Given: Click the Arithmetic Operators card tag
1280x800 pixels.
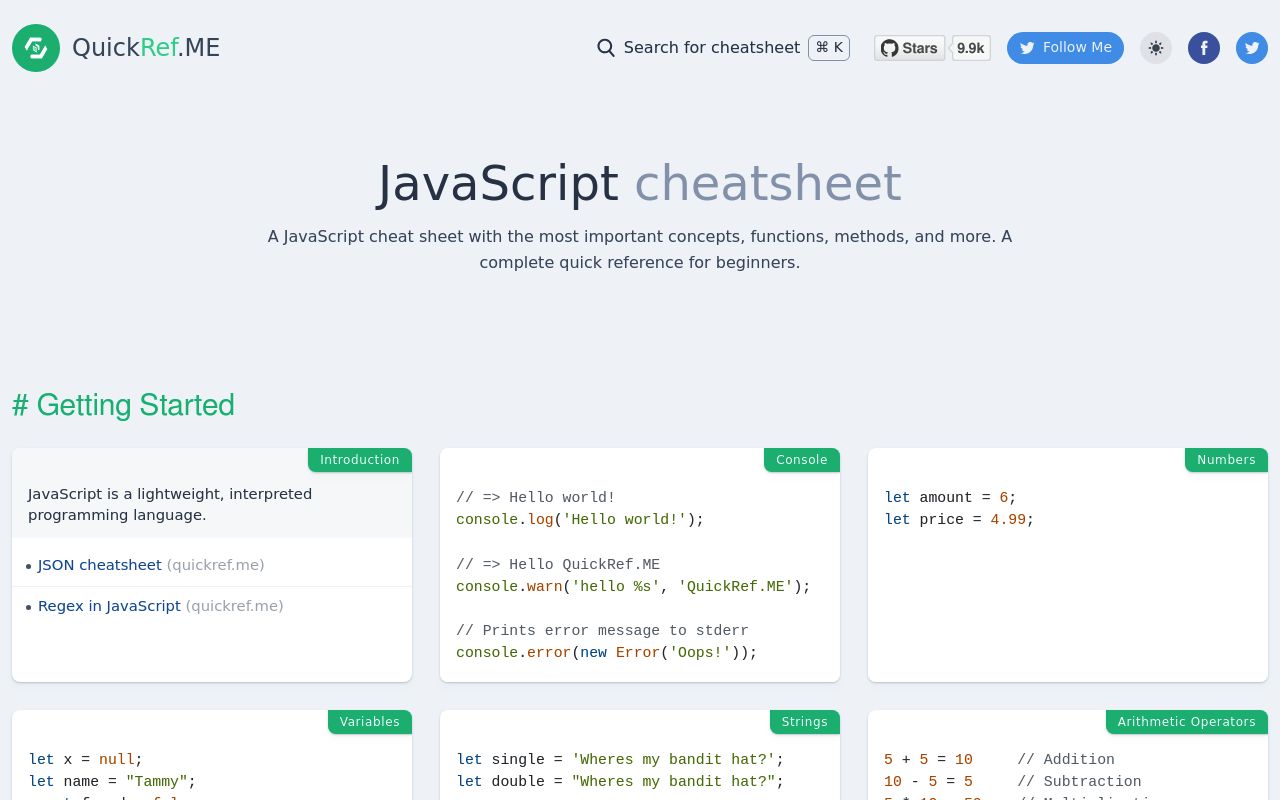Looking at the screenshot, I should point(1186,722).
